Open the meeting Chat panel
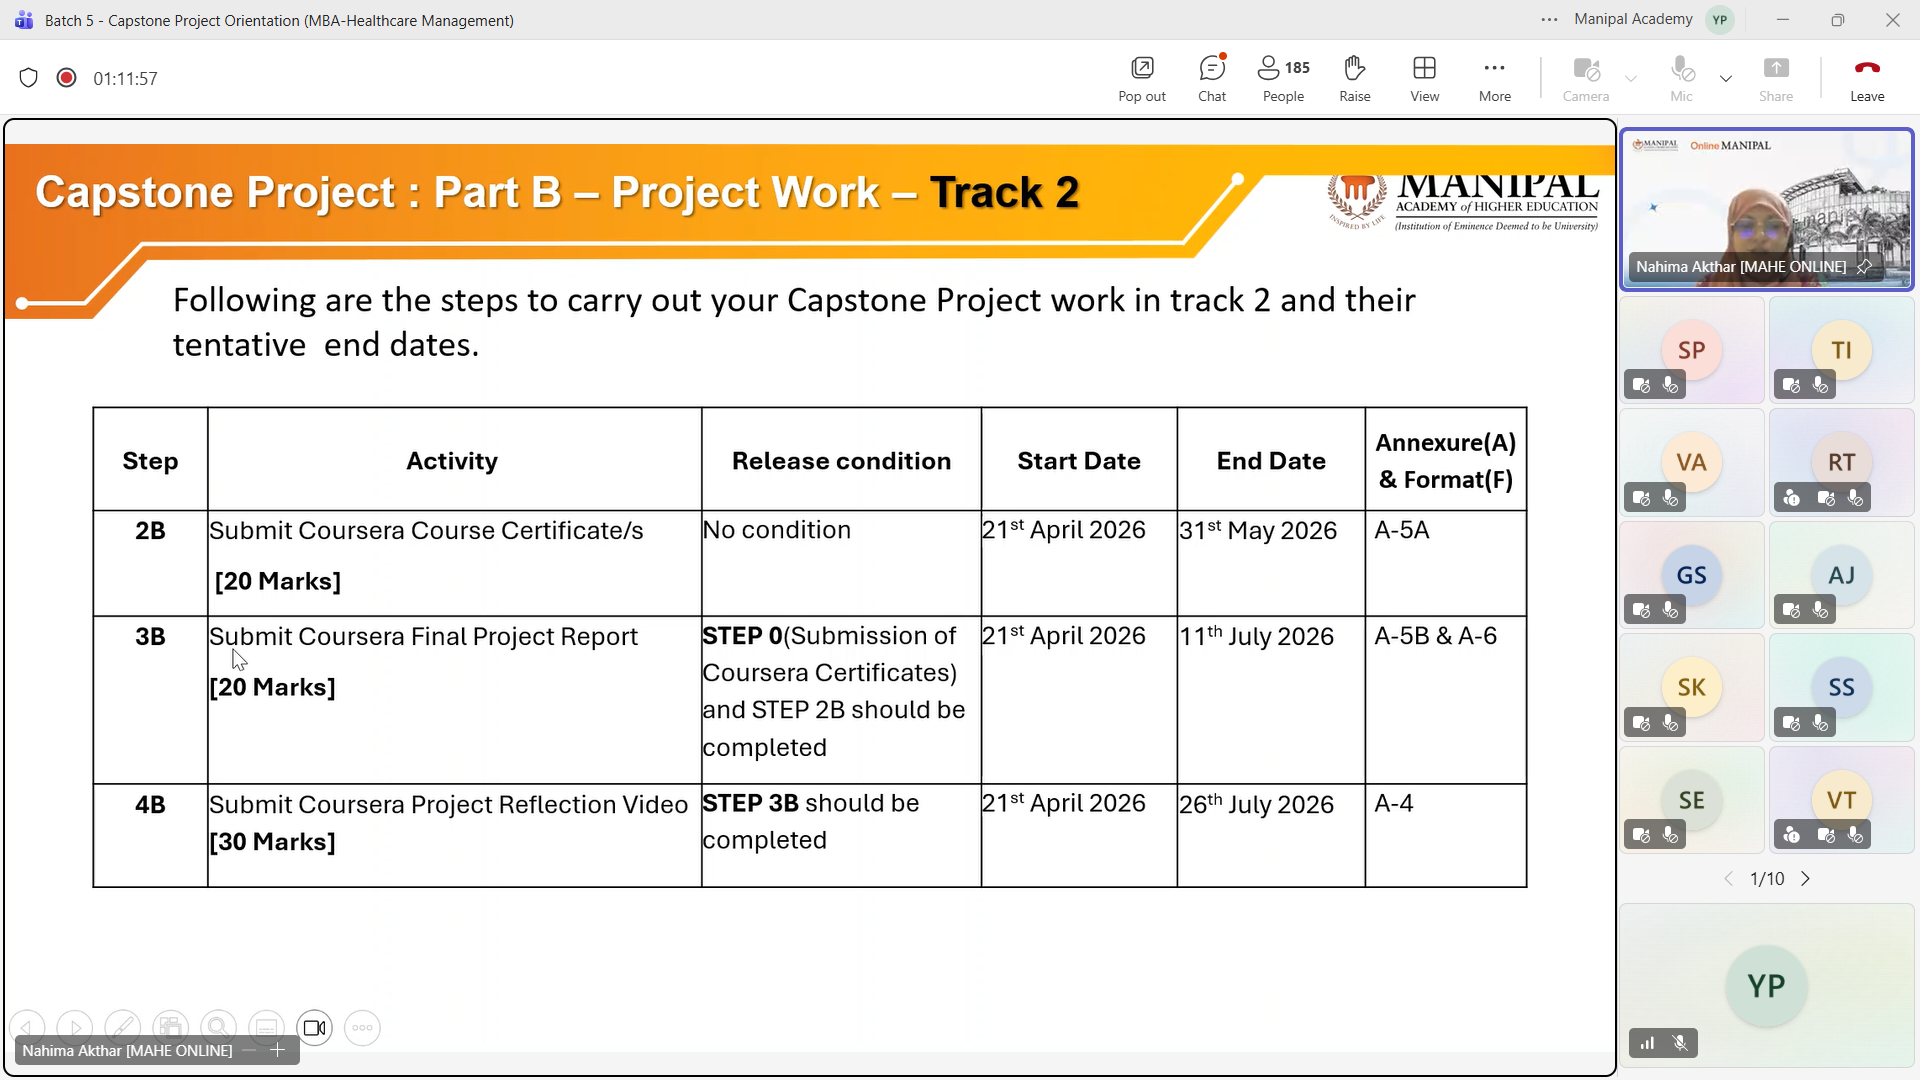This screenshot has height=1080, width=1920. pos(1212,78)
